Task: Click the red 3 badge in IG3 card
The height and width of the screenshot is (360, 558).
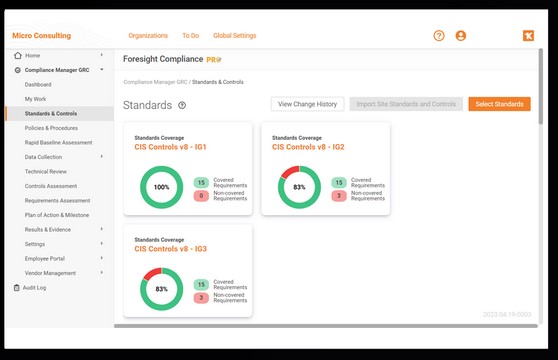Action: click(201, 298)
